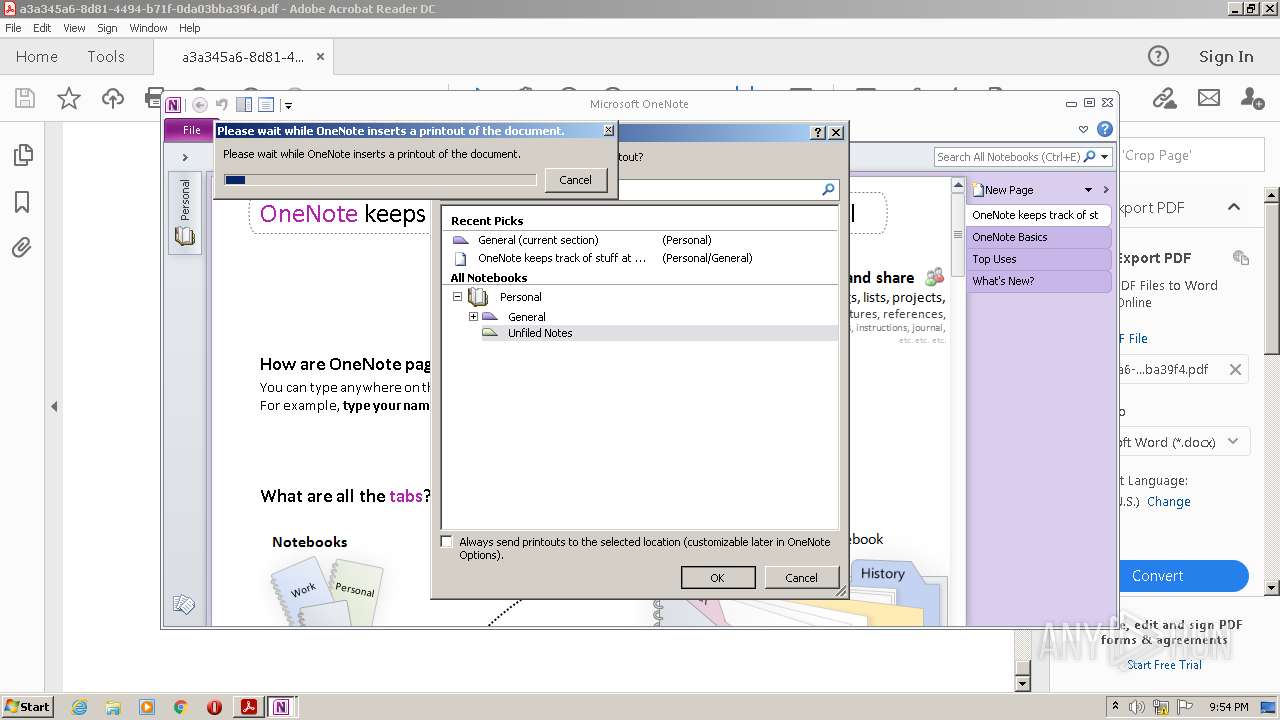Click Opera icon in taskbar
The image size is (1280, 720).
tap(214, 707)
